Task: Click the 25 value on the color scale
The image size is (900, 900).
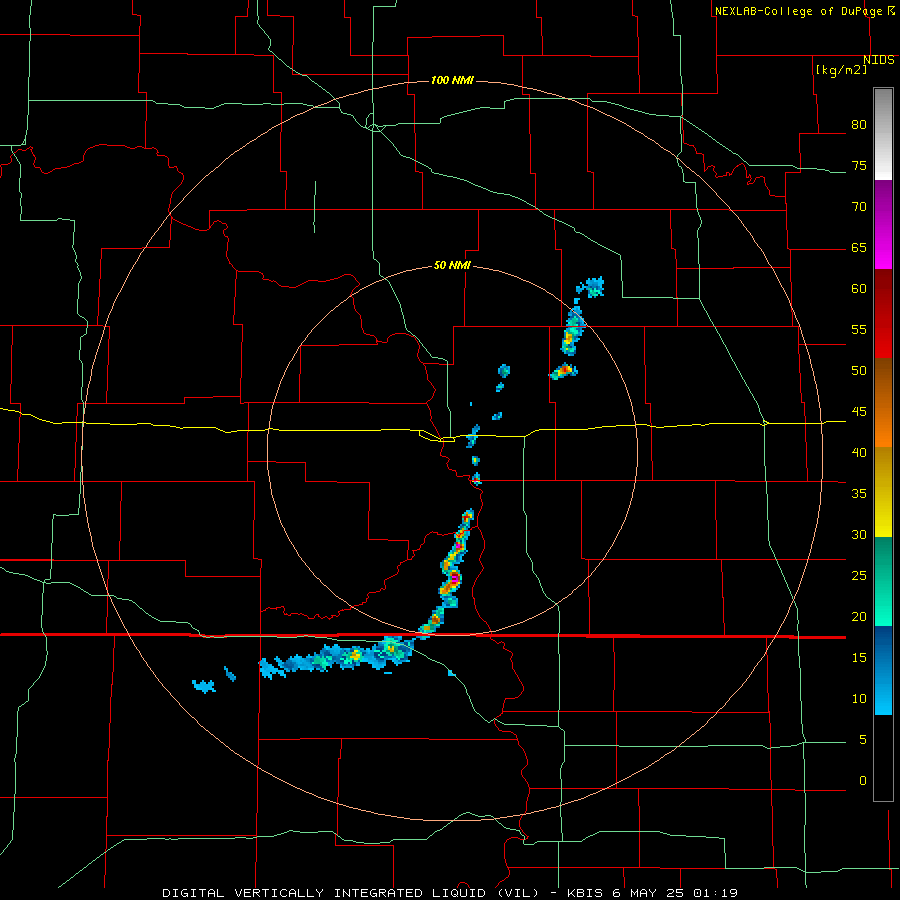Action: point(859,575)
